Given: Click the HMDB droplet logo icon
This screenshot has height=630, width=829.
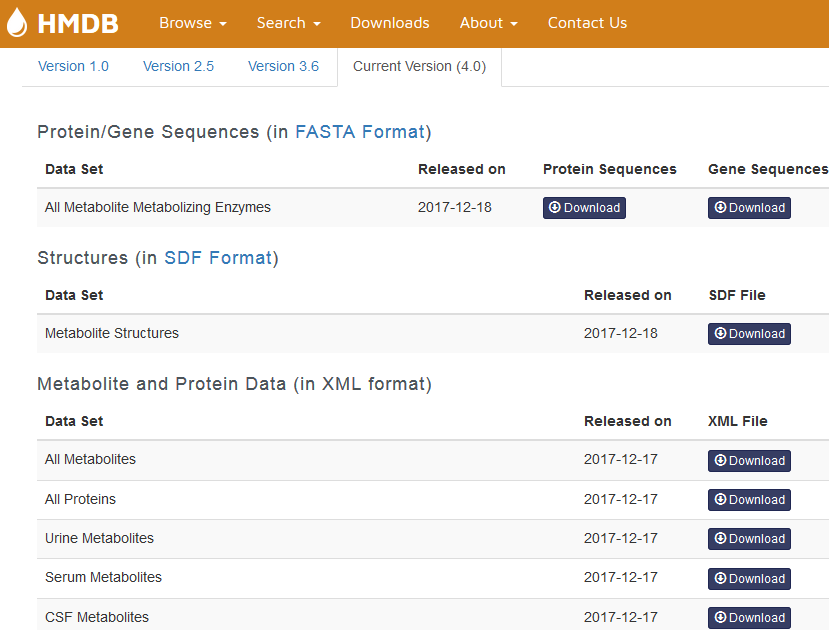Looking at the screenshot, I should point(17,23).
